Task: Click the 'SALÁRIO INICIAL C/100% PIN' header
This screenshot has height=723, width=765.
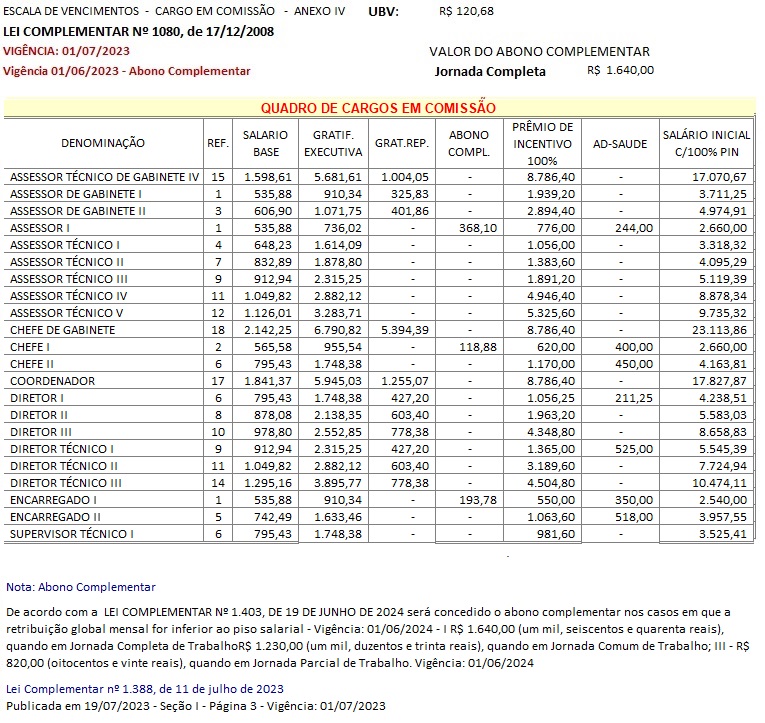Action: point(706,143)
